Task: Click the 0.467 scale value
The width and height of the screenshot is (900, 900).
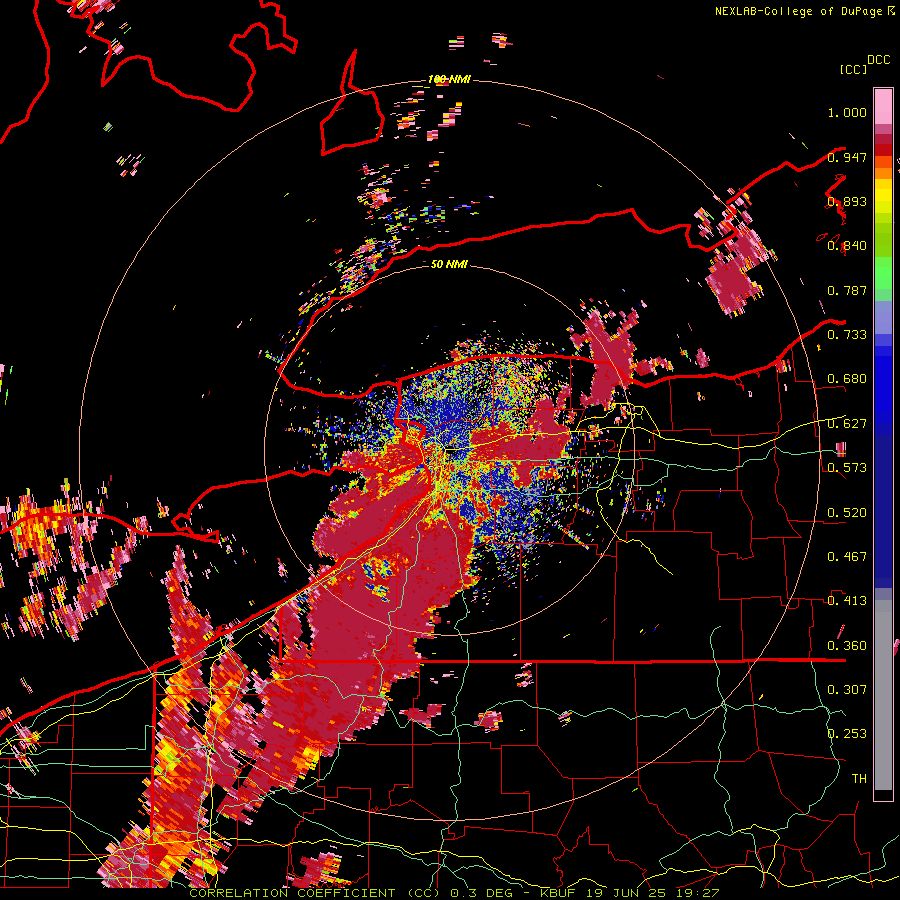Action: [847, 557]
